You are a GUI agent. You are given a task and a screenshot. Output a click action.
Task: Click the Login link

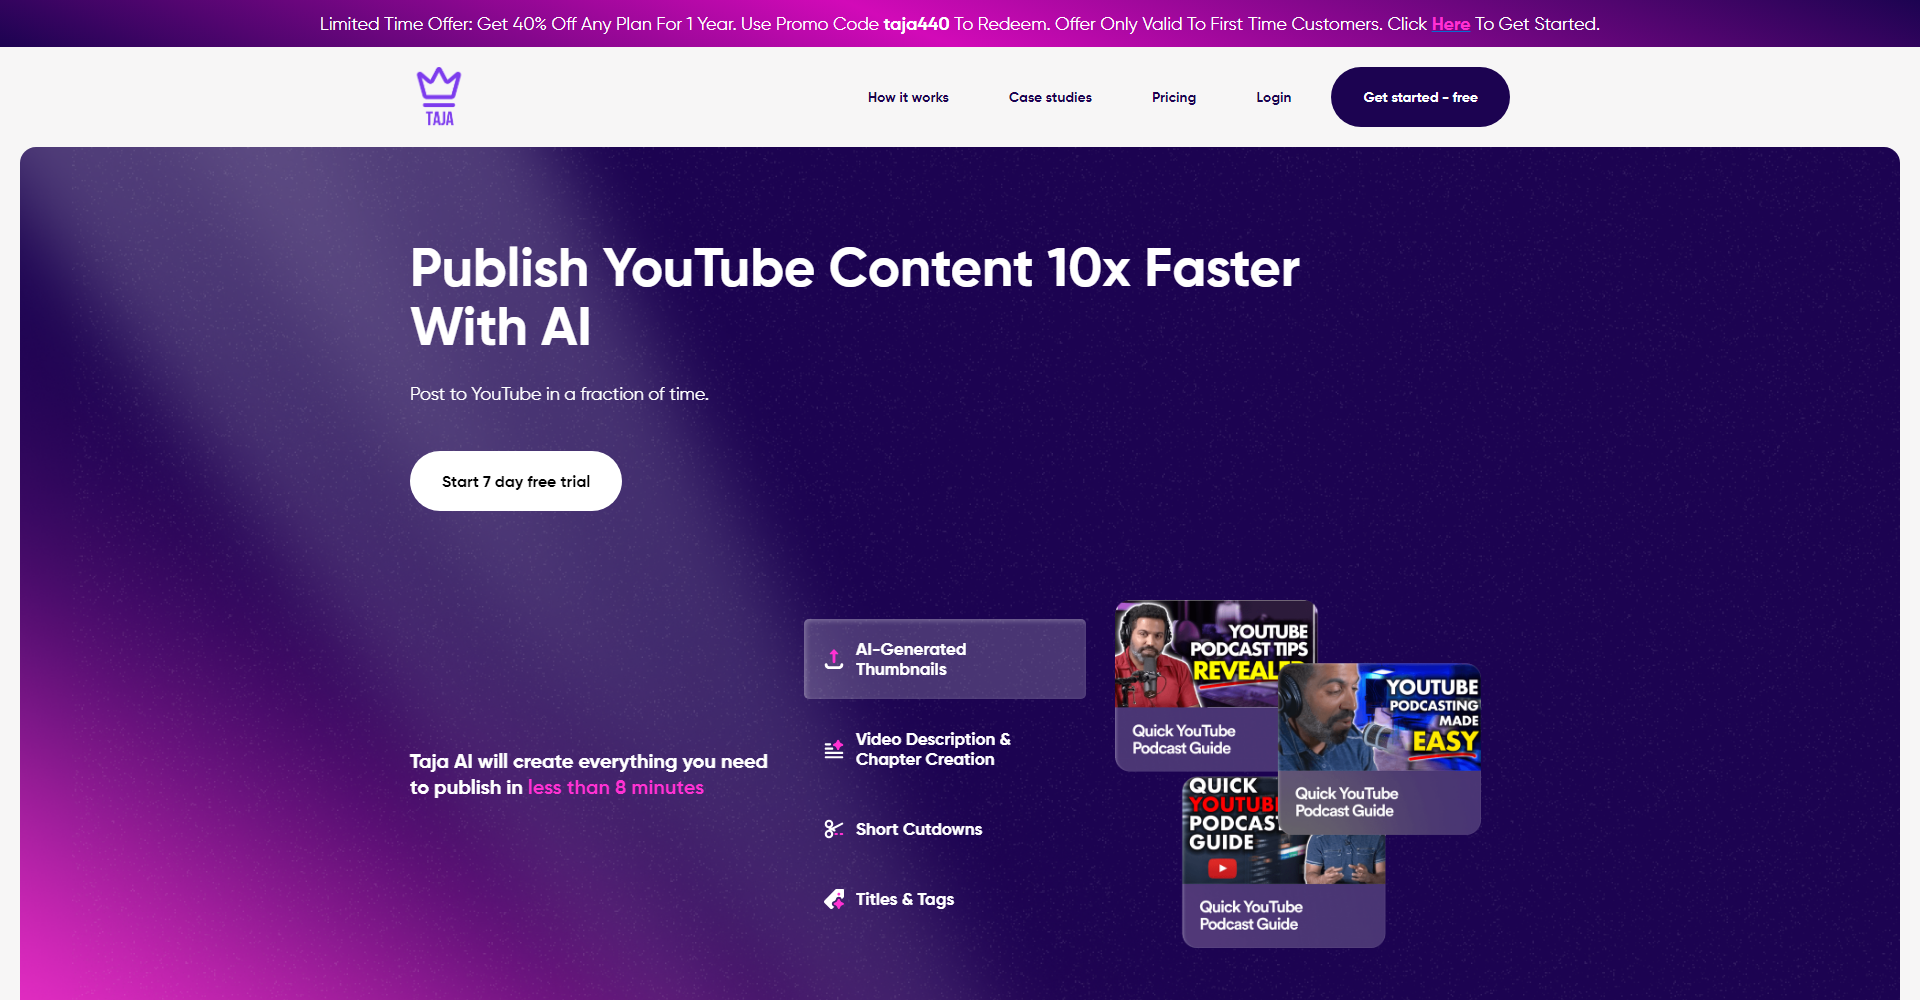pos(1273,97)
